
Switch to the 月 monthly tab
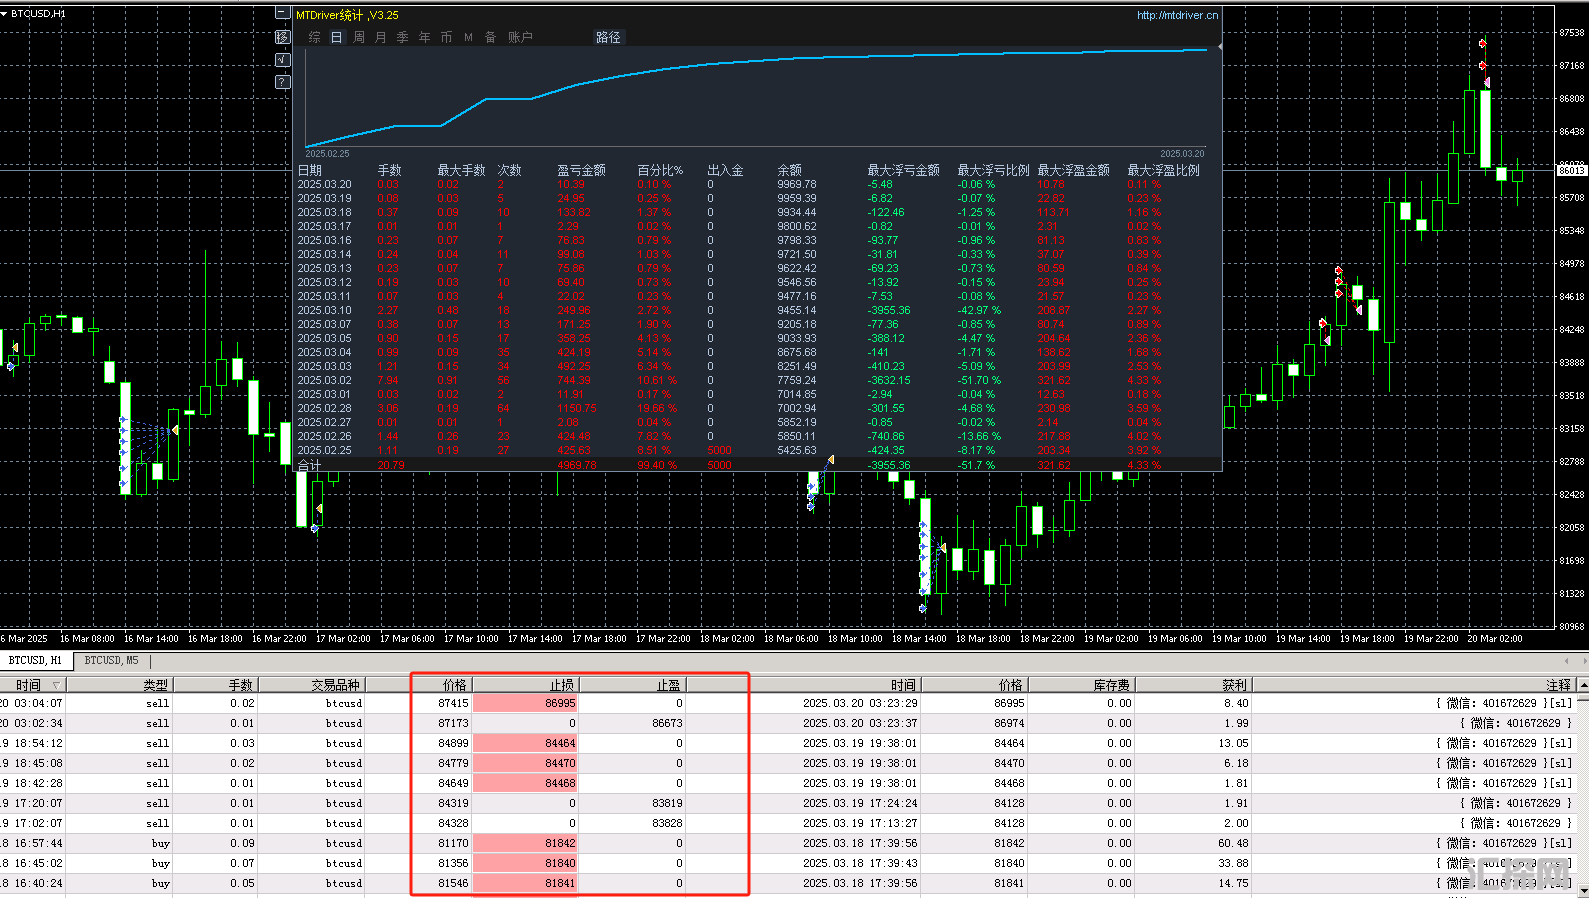[x=380, y=37]
